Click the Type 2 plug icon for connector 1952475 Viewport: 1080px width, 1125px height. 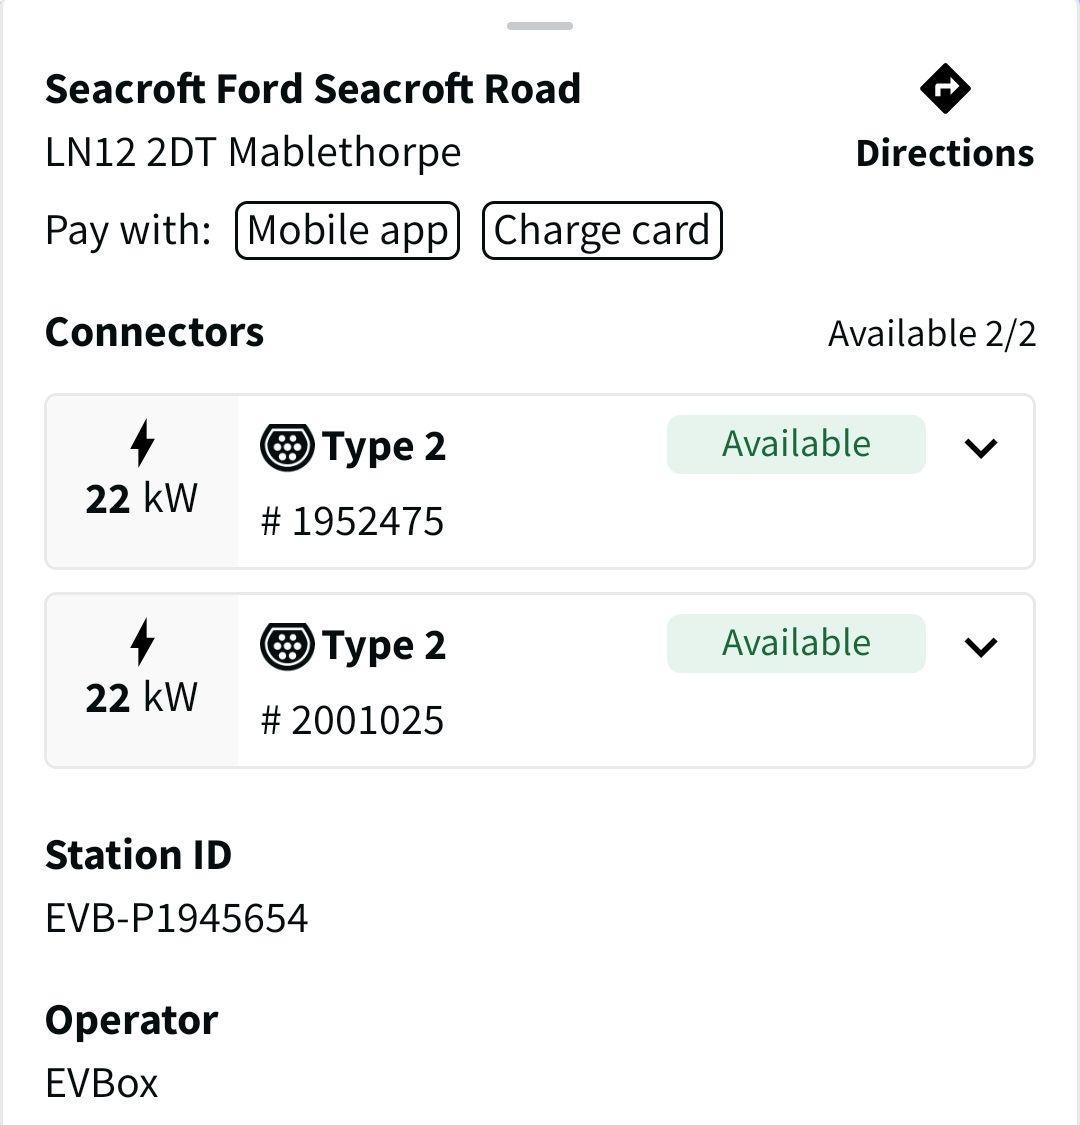[x=288, y=446]
